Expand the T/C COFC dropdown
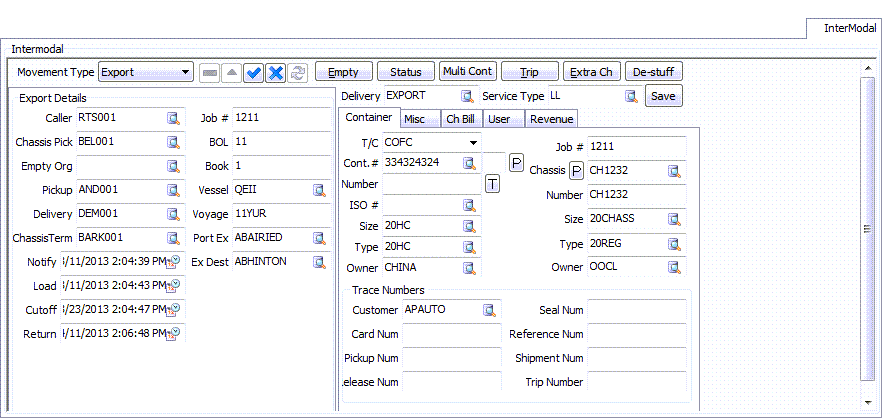Image resolution: width=884 pixels, height=419 pixels. pos(473,143)
